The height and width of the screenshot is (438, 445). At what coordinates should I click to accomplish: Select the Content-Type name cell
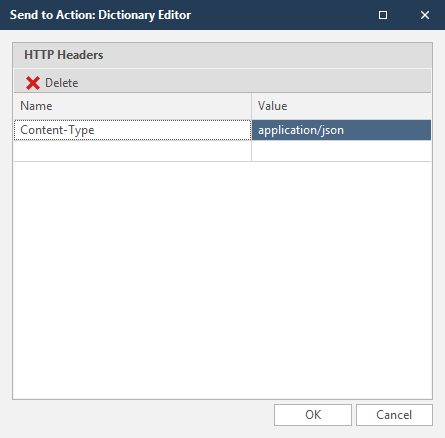click(132, 130)
